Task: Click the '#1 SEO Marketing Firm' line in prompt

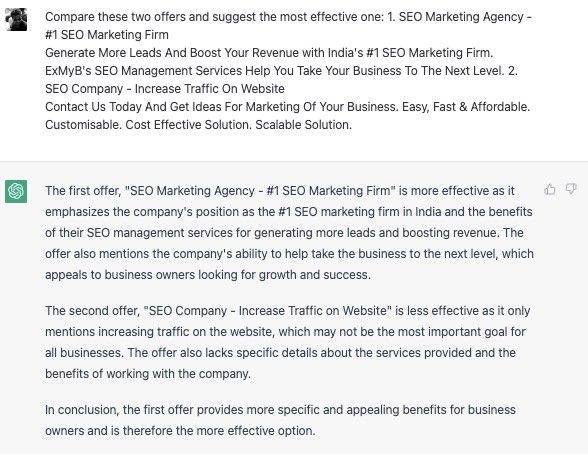Action: 107,35
